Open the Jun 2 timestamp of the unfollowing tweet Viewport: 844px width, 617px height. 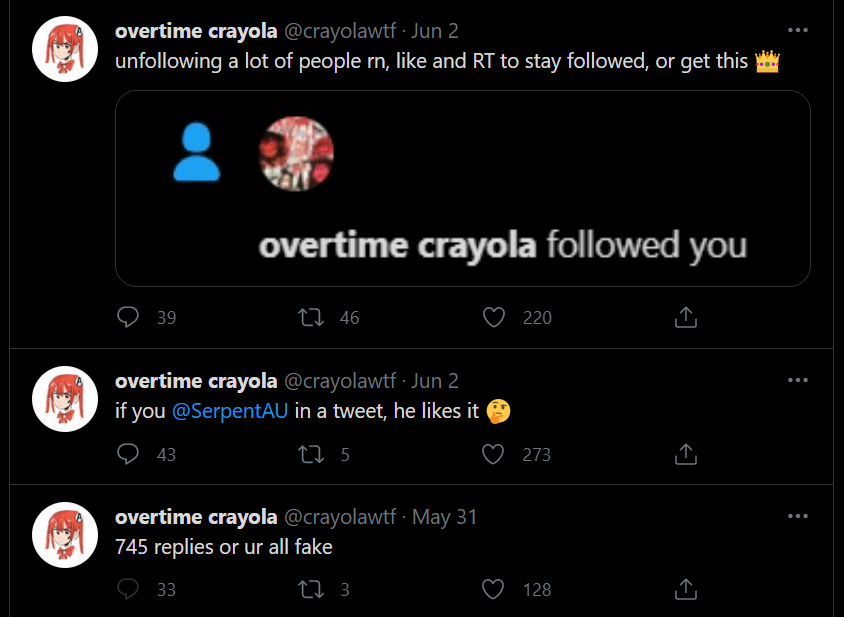point(435,31)
